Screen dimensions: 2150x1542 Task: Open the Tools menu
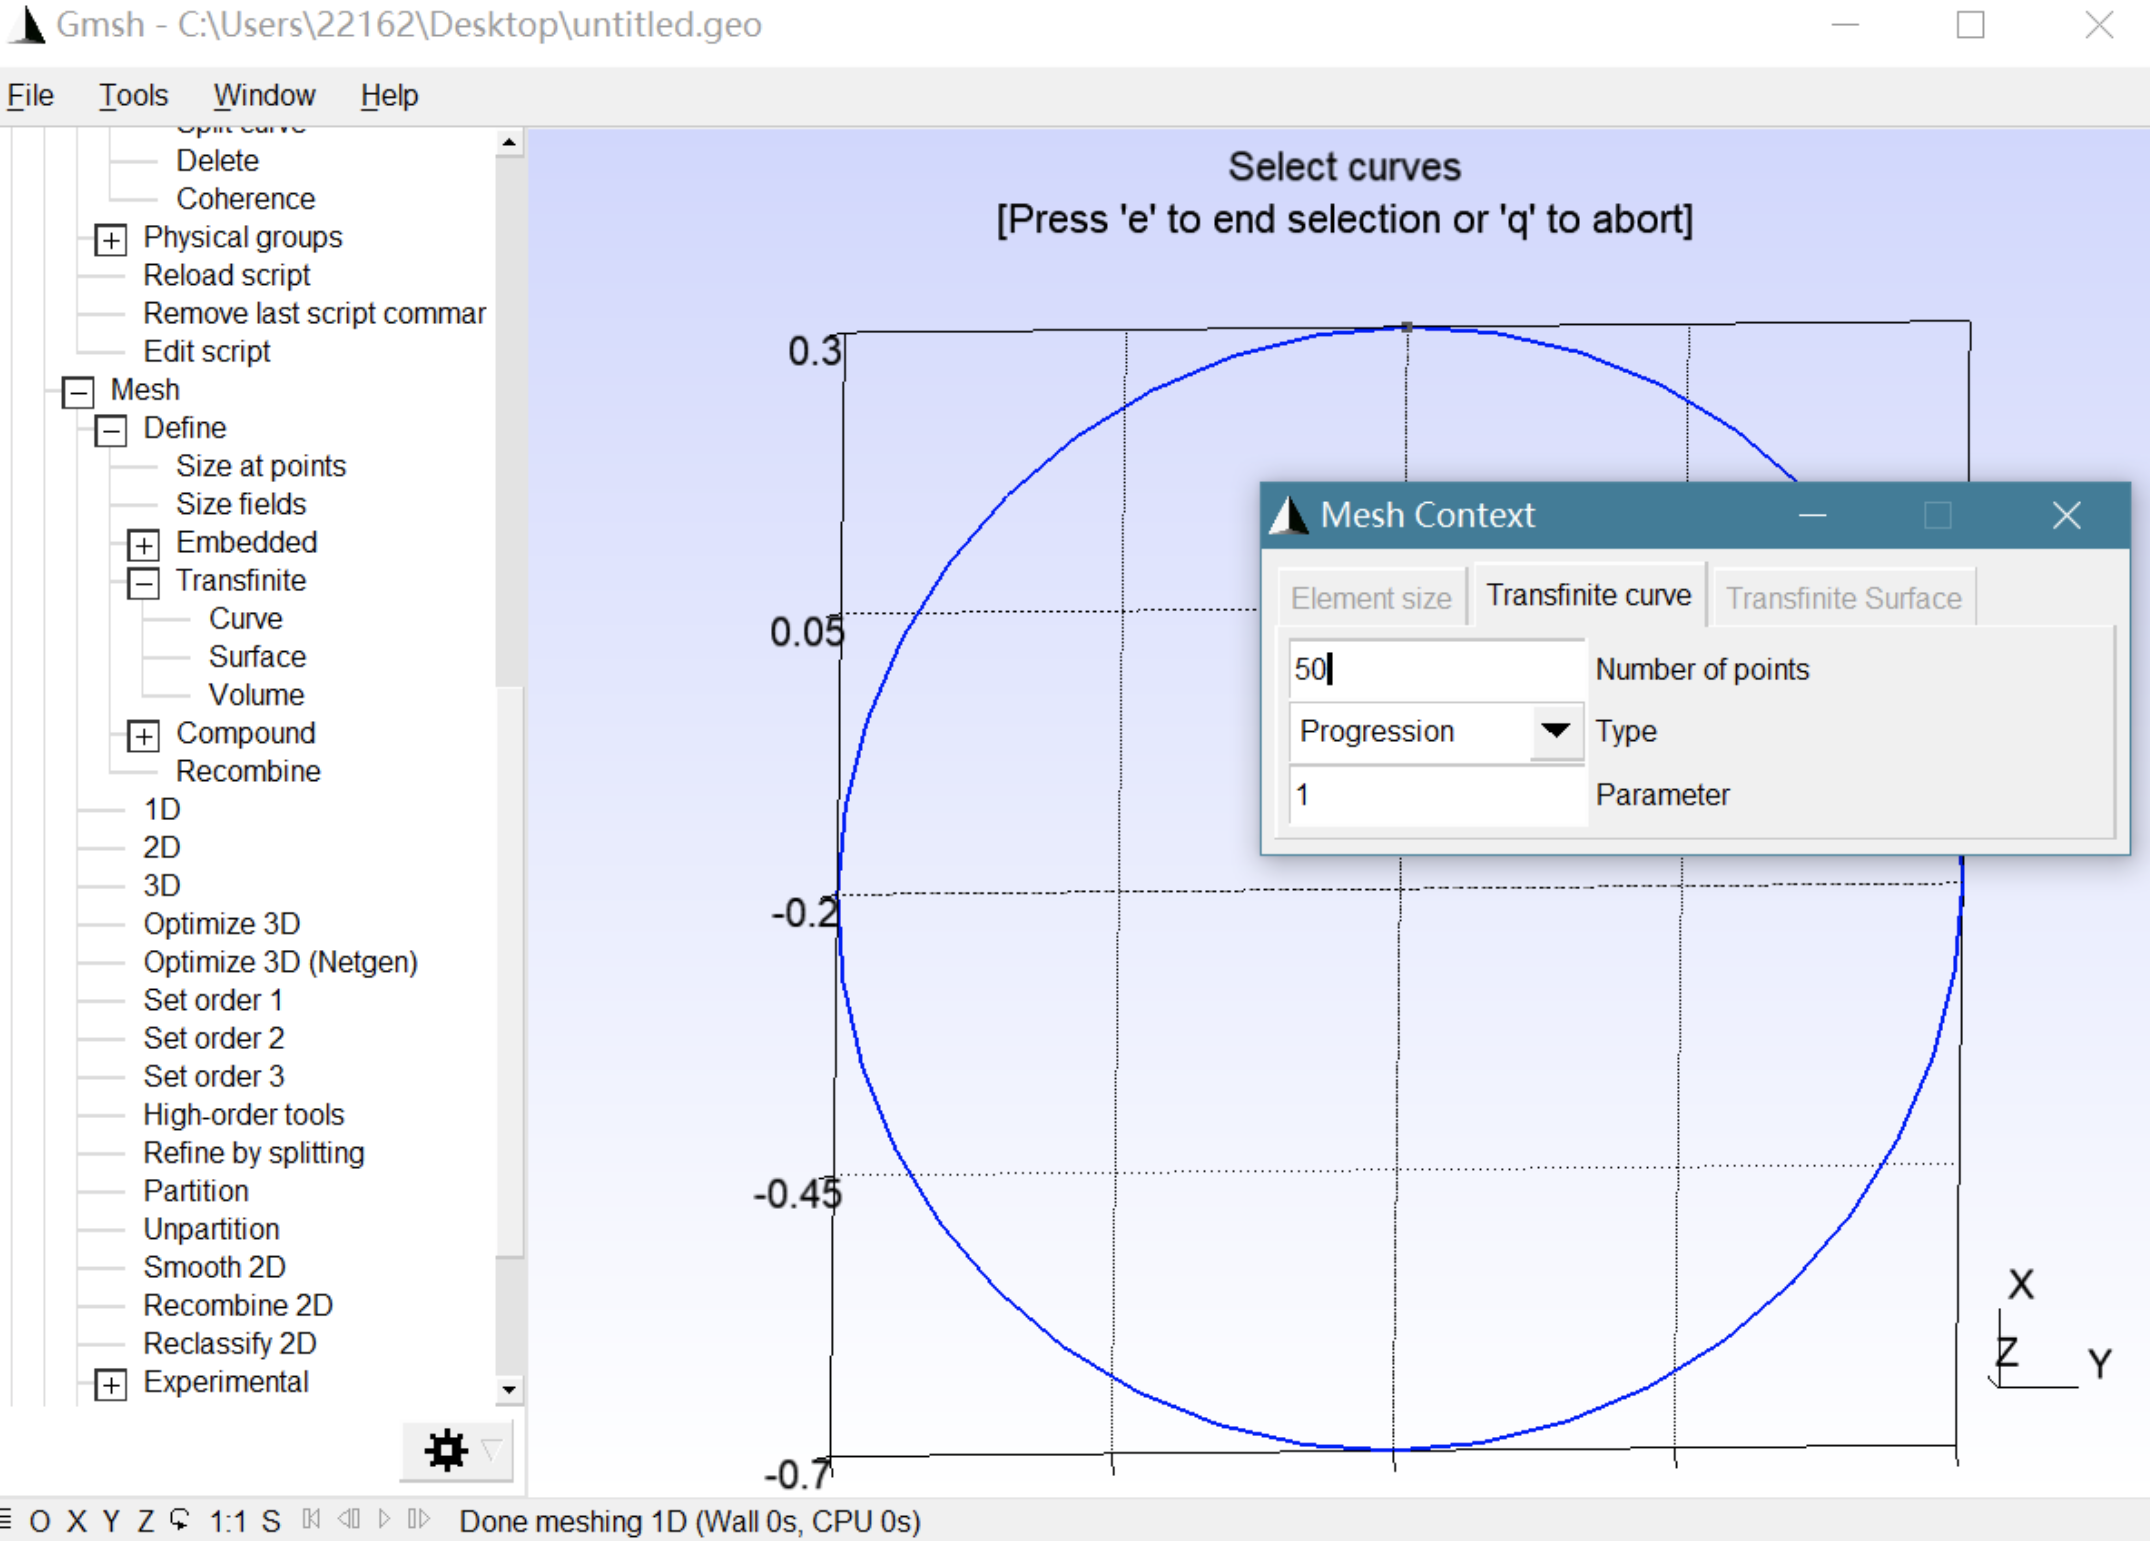133,96
